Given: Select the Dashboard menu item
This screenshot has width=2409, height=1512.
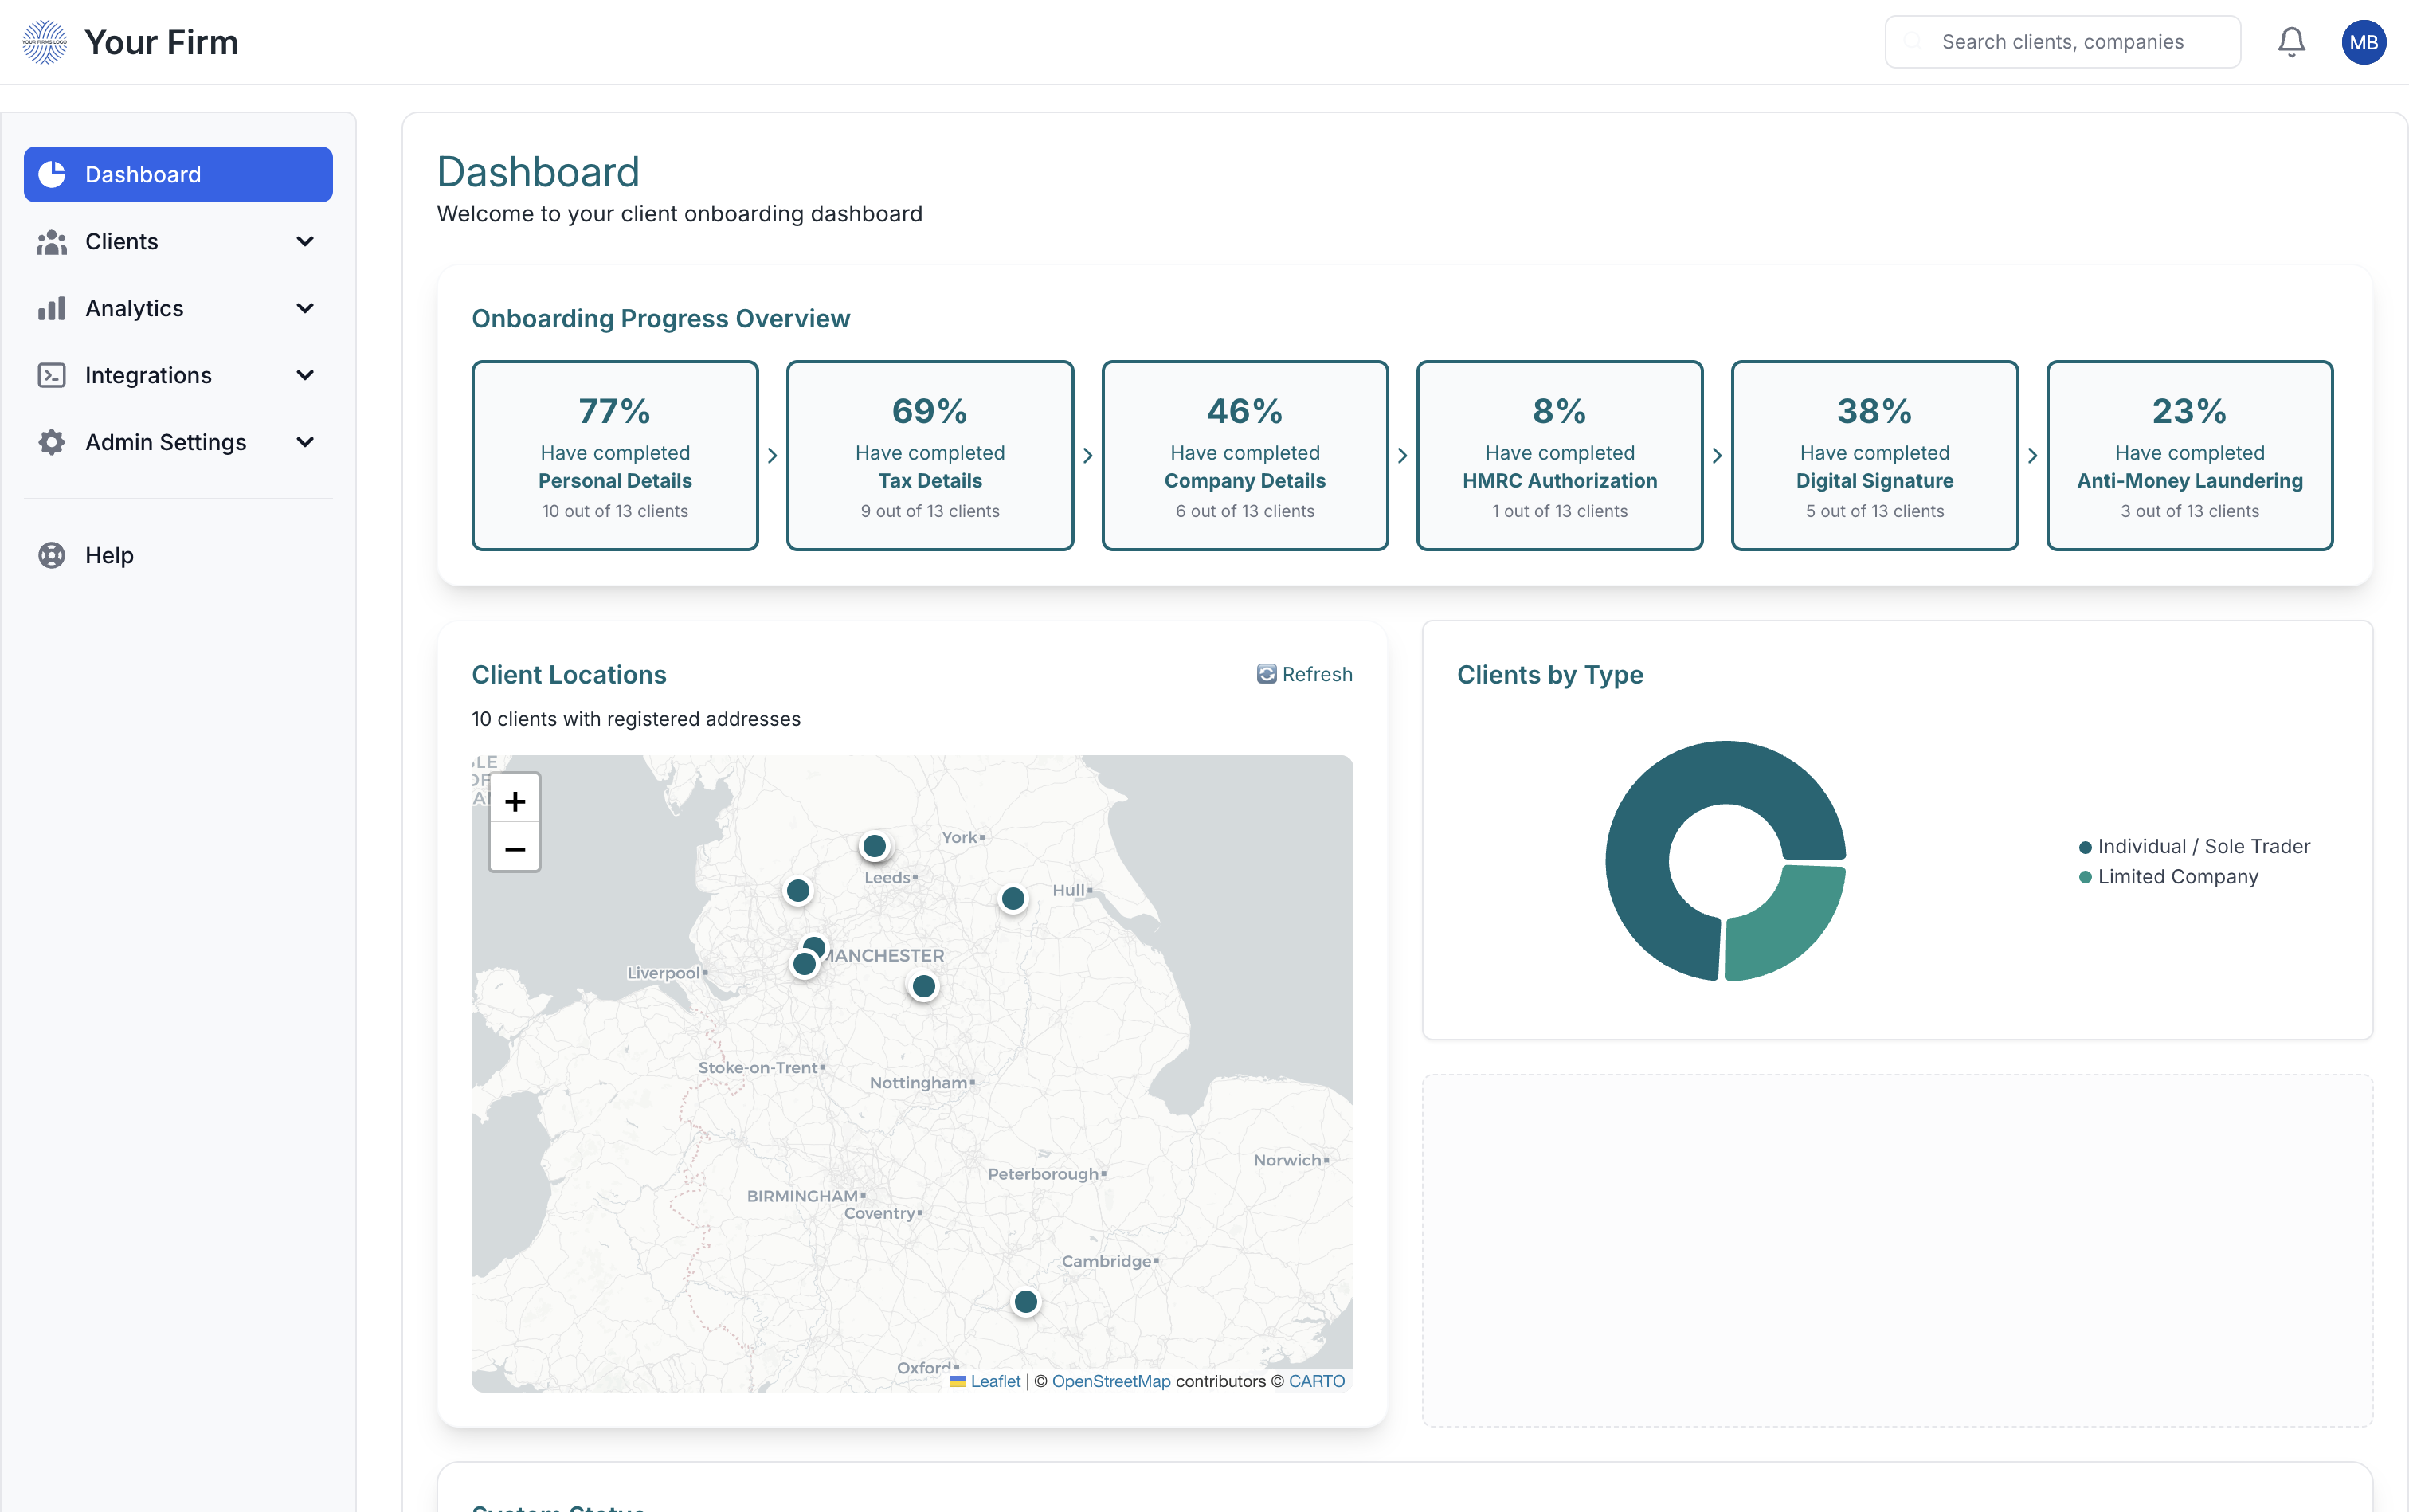Looking at the screenshot, I should [178, 175].
